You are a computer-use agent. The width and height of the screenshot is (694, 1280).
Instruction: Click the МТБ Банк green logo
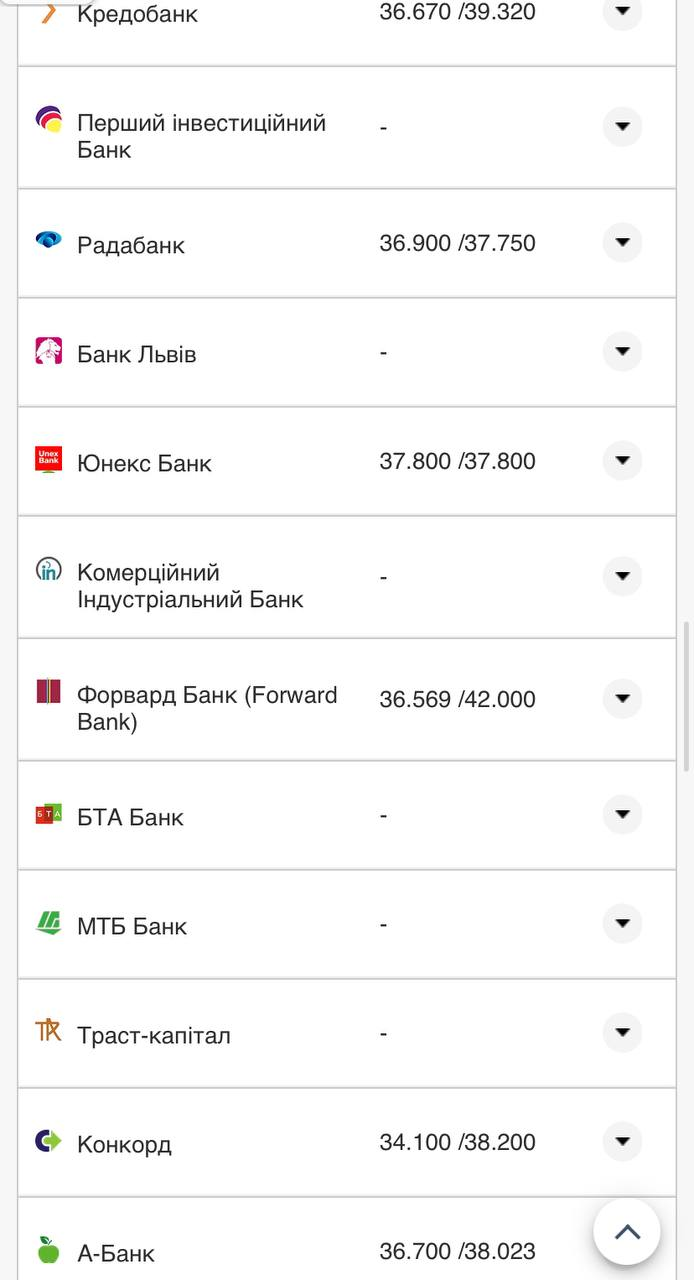(x=48, y=923)
